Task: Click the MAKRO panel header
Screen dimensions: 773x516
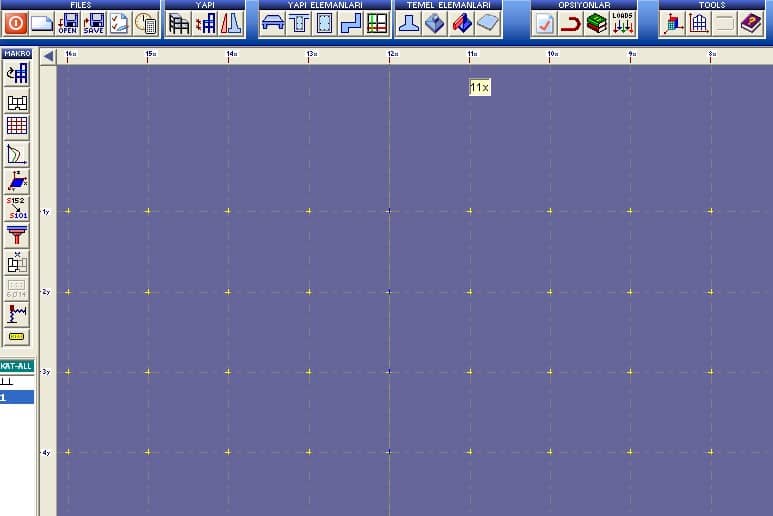Action: 17,53
